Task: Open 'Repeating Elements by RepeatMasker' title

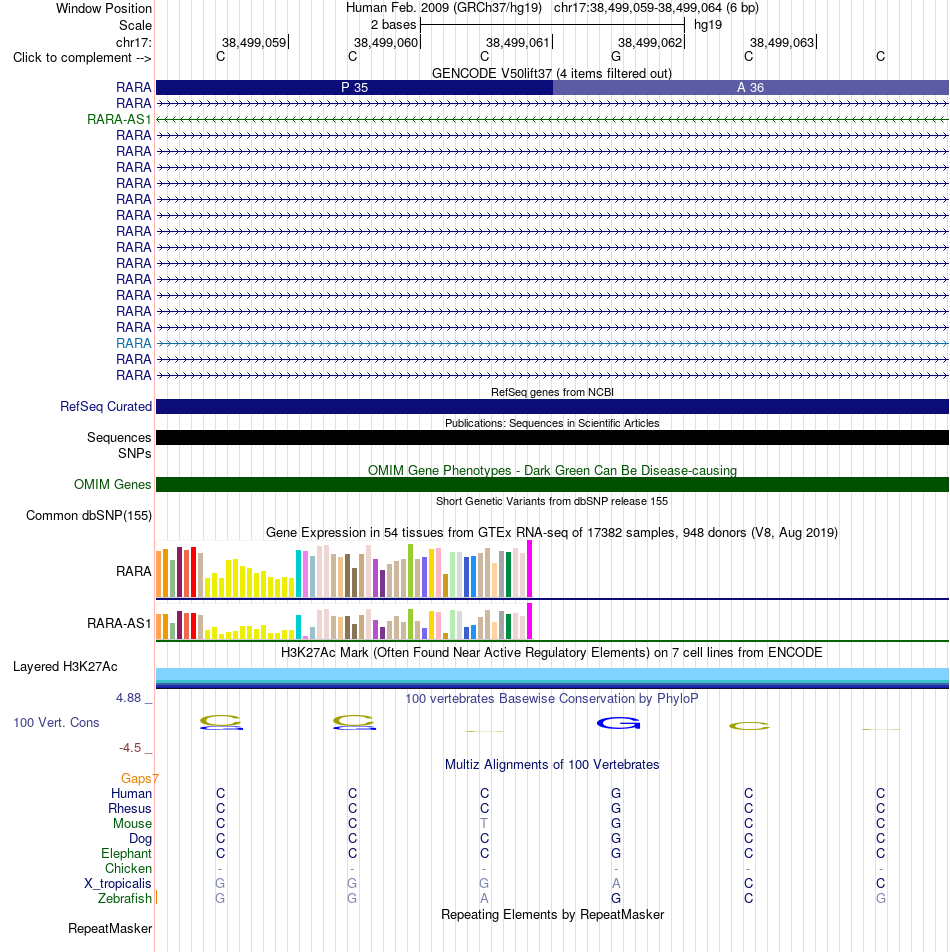Action: 552,915
